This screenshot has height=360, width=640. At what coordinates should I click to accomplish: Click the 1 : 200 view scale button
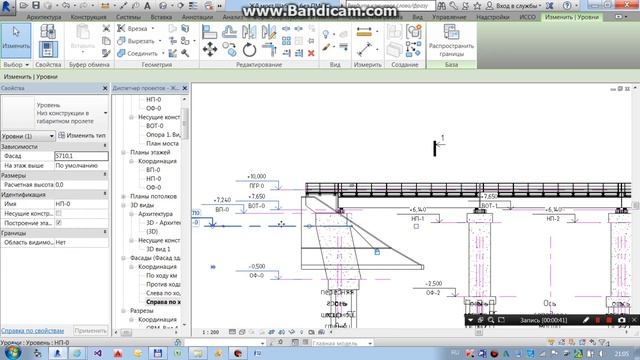pyautogui.click(x=211, y=332)
